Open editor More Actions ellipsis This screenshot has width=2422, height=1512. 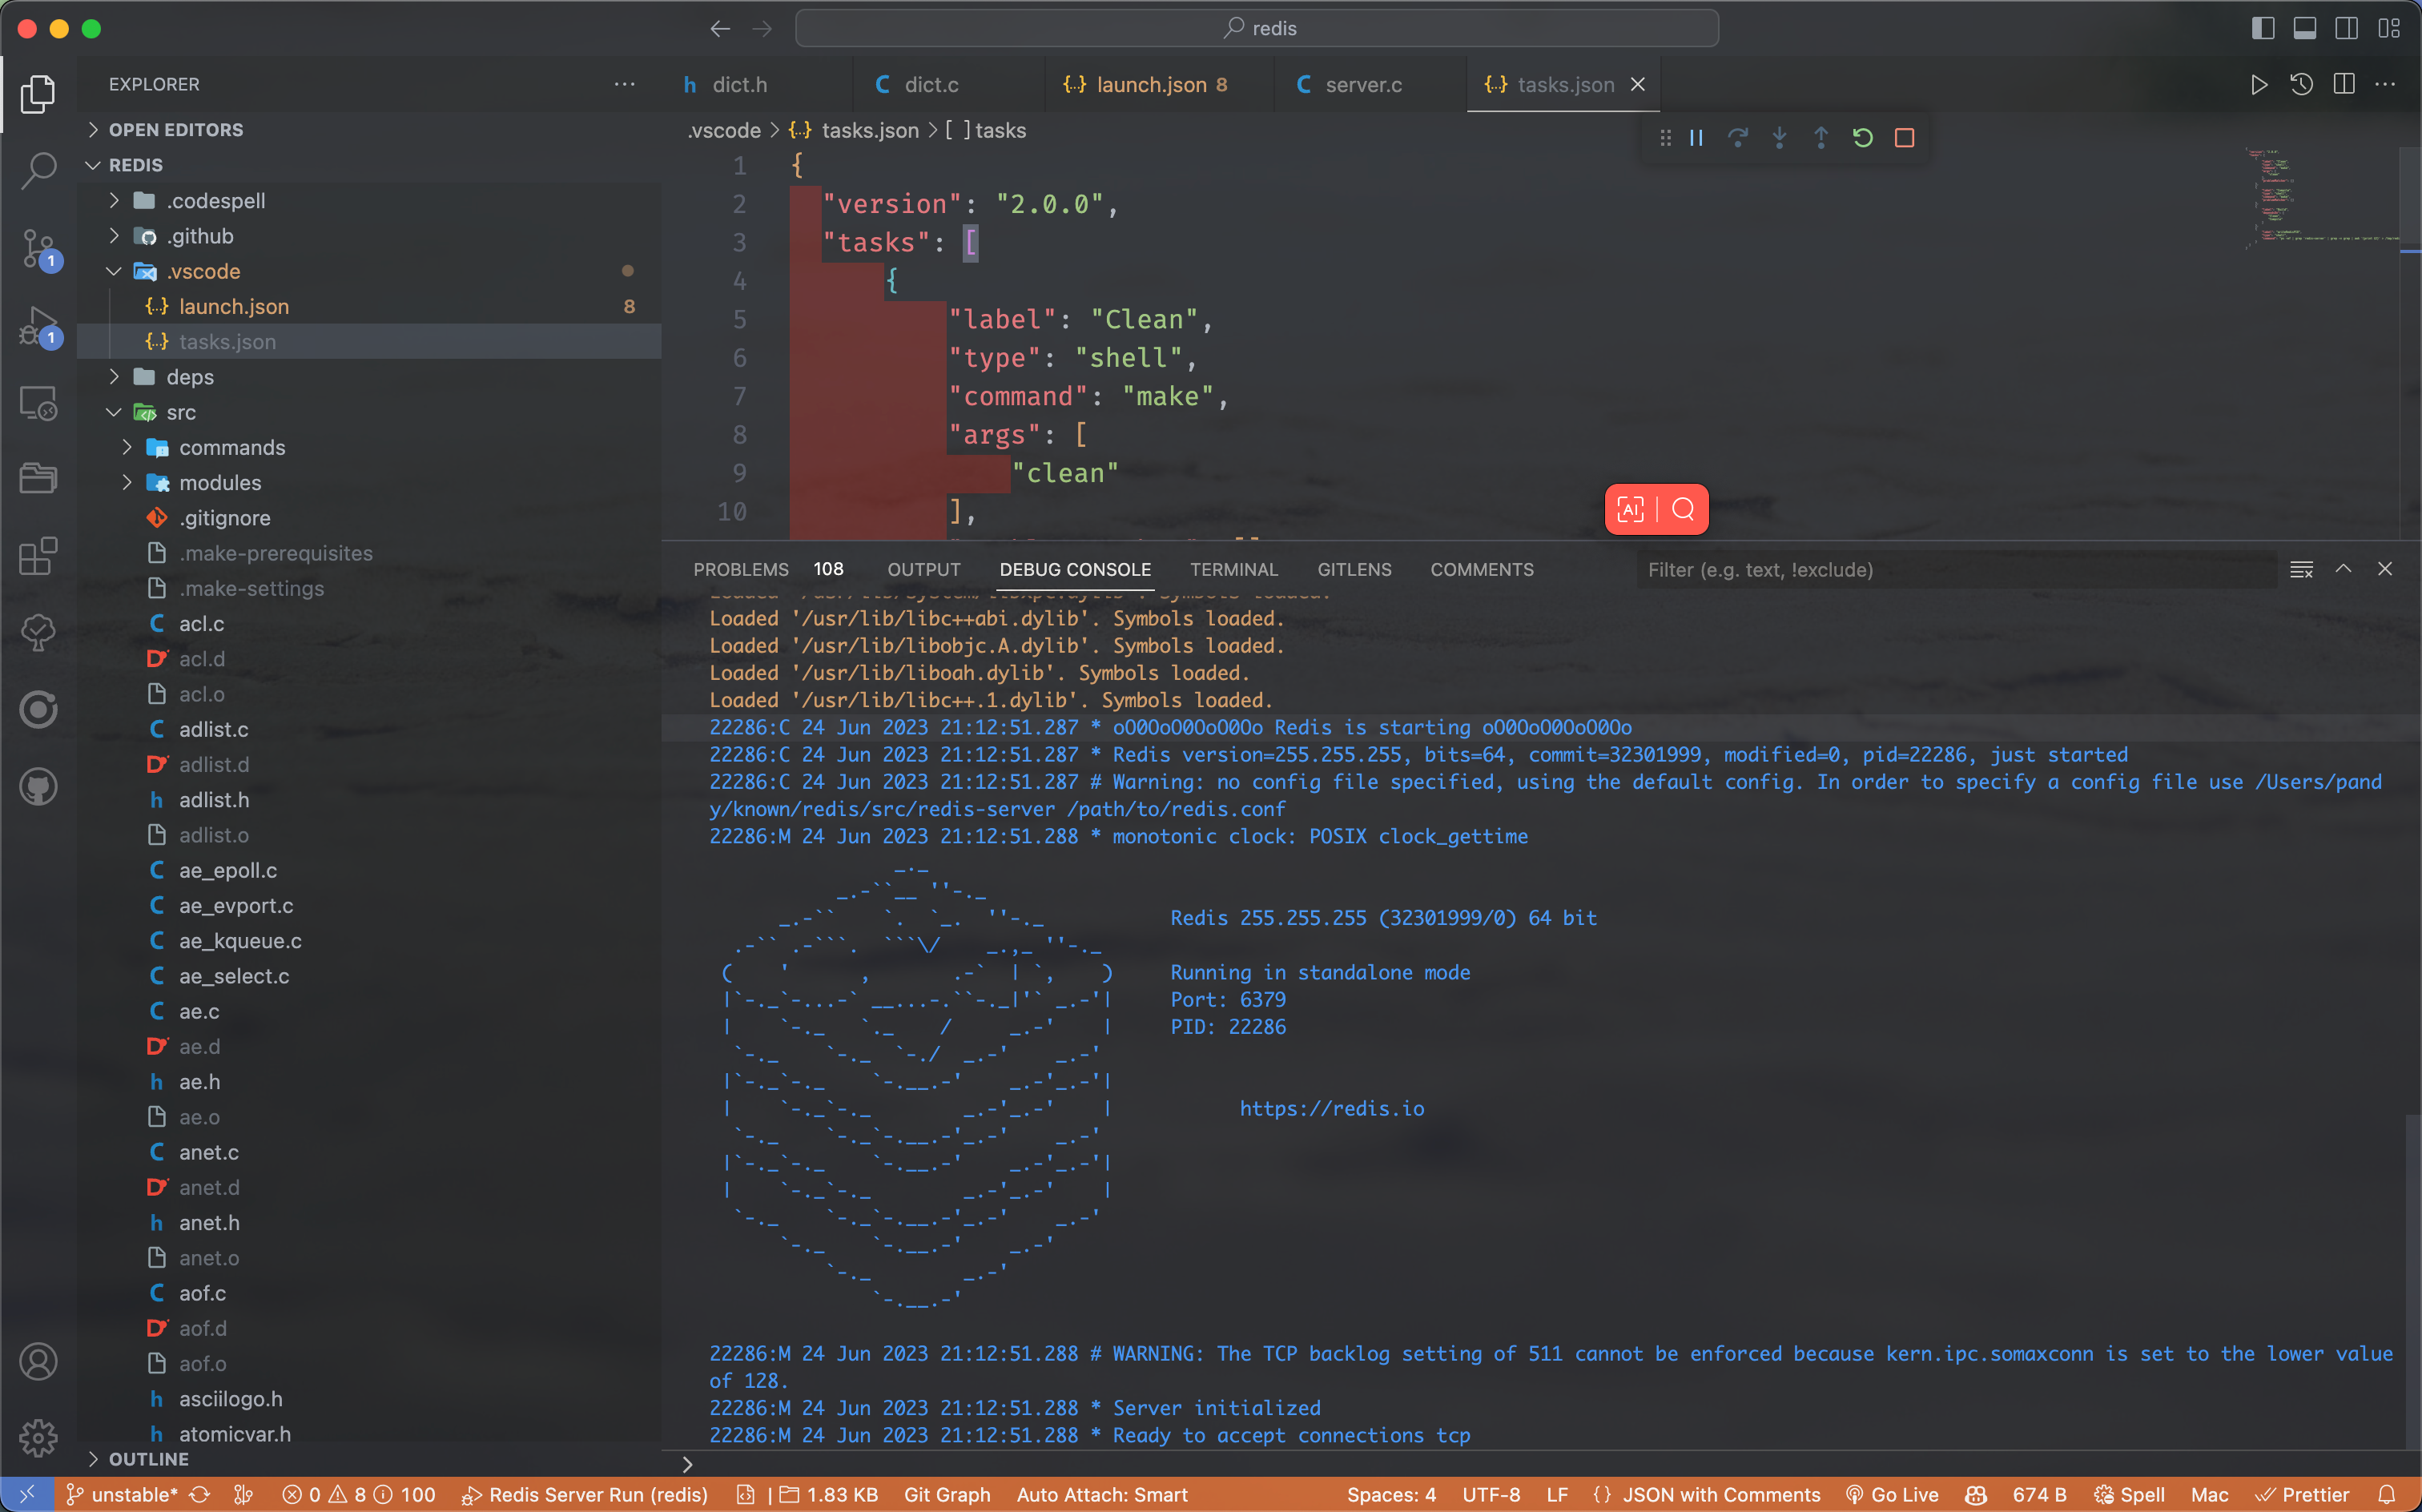(x=2385, y=85)
